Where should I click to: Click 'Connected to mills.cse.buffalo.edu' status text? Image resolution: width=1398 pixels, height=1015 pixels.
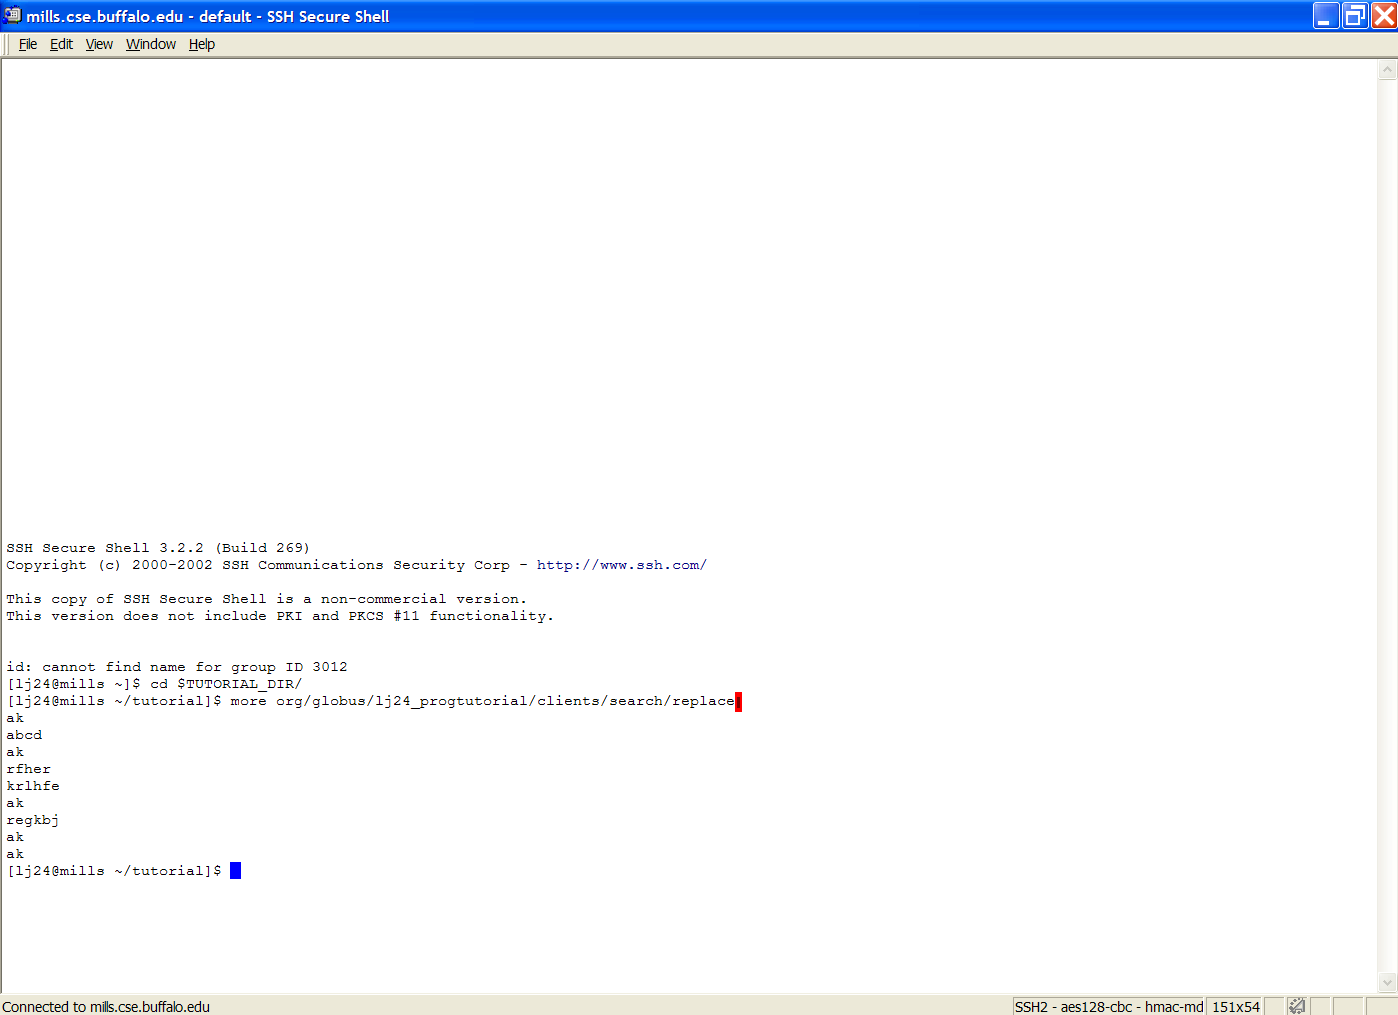click(x=106, y=1006)
